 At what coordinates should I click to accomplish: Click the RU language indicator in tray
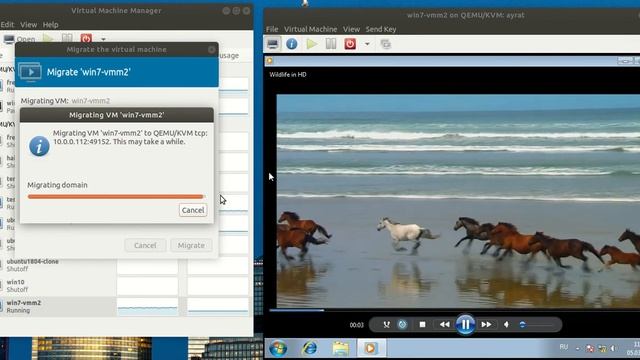point(564,347)
